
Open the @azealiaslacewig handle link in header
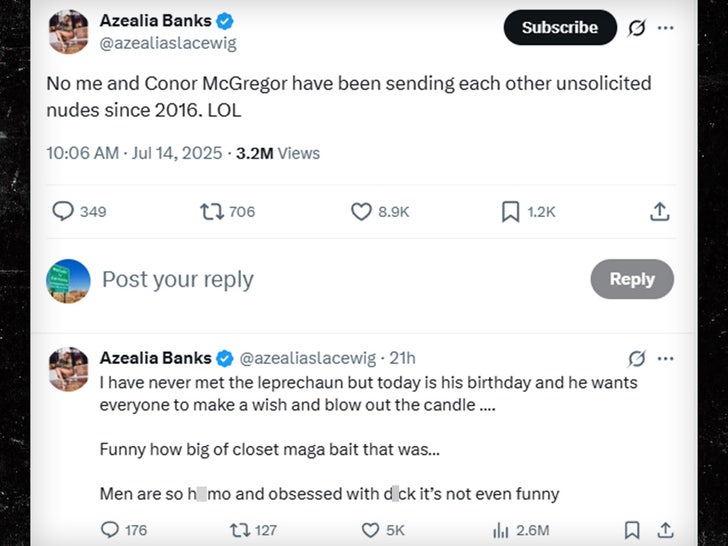click(x=168, y=43)
